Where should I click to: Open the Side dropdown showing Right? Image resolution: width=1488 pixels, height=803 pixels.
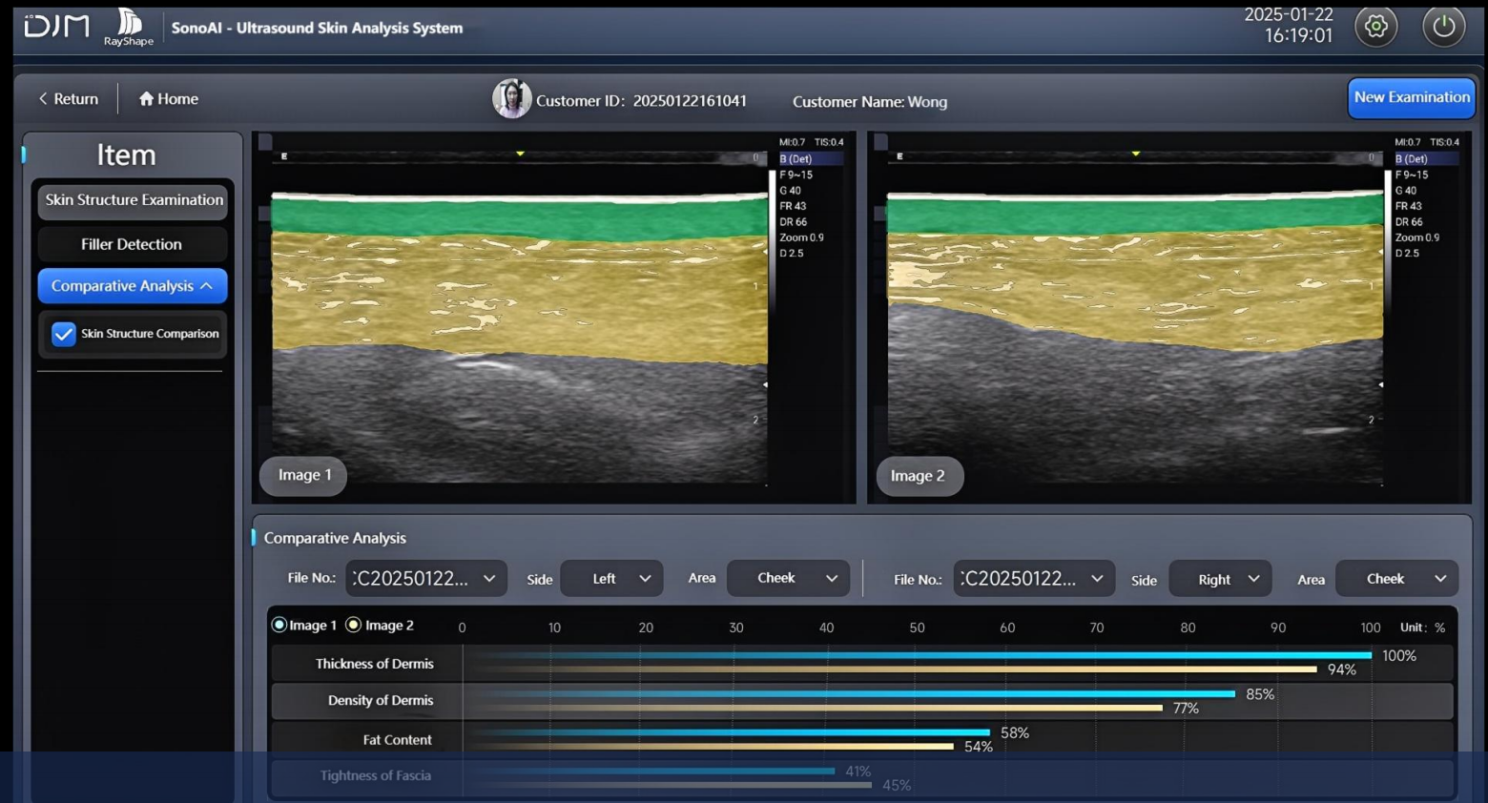(1220, 579)
